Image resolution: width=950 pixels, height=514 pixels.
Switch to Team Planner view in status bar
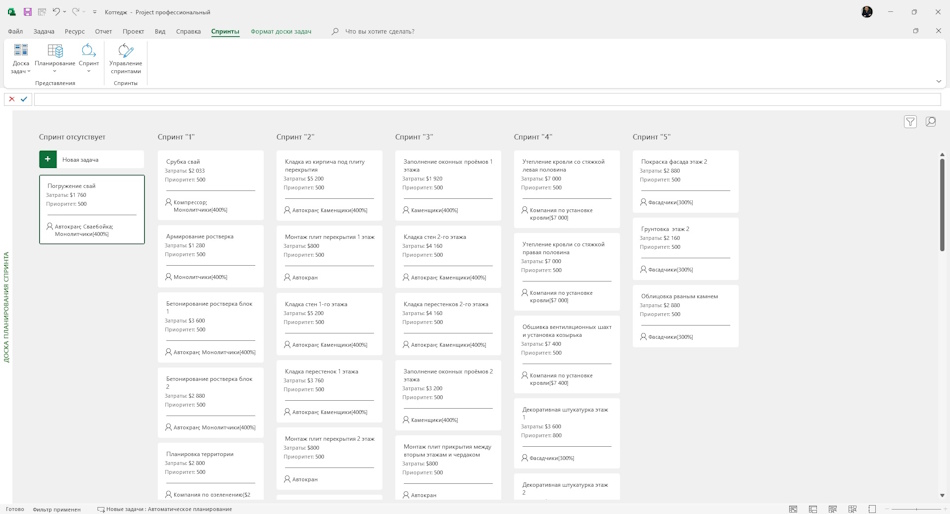(832, 509)
